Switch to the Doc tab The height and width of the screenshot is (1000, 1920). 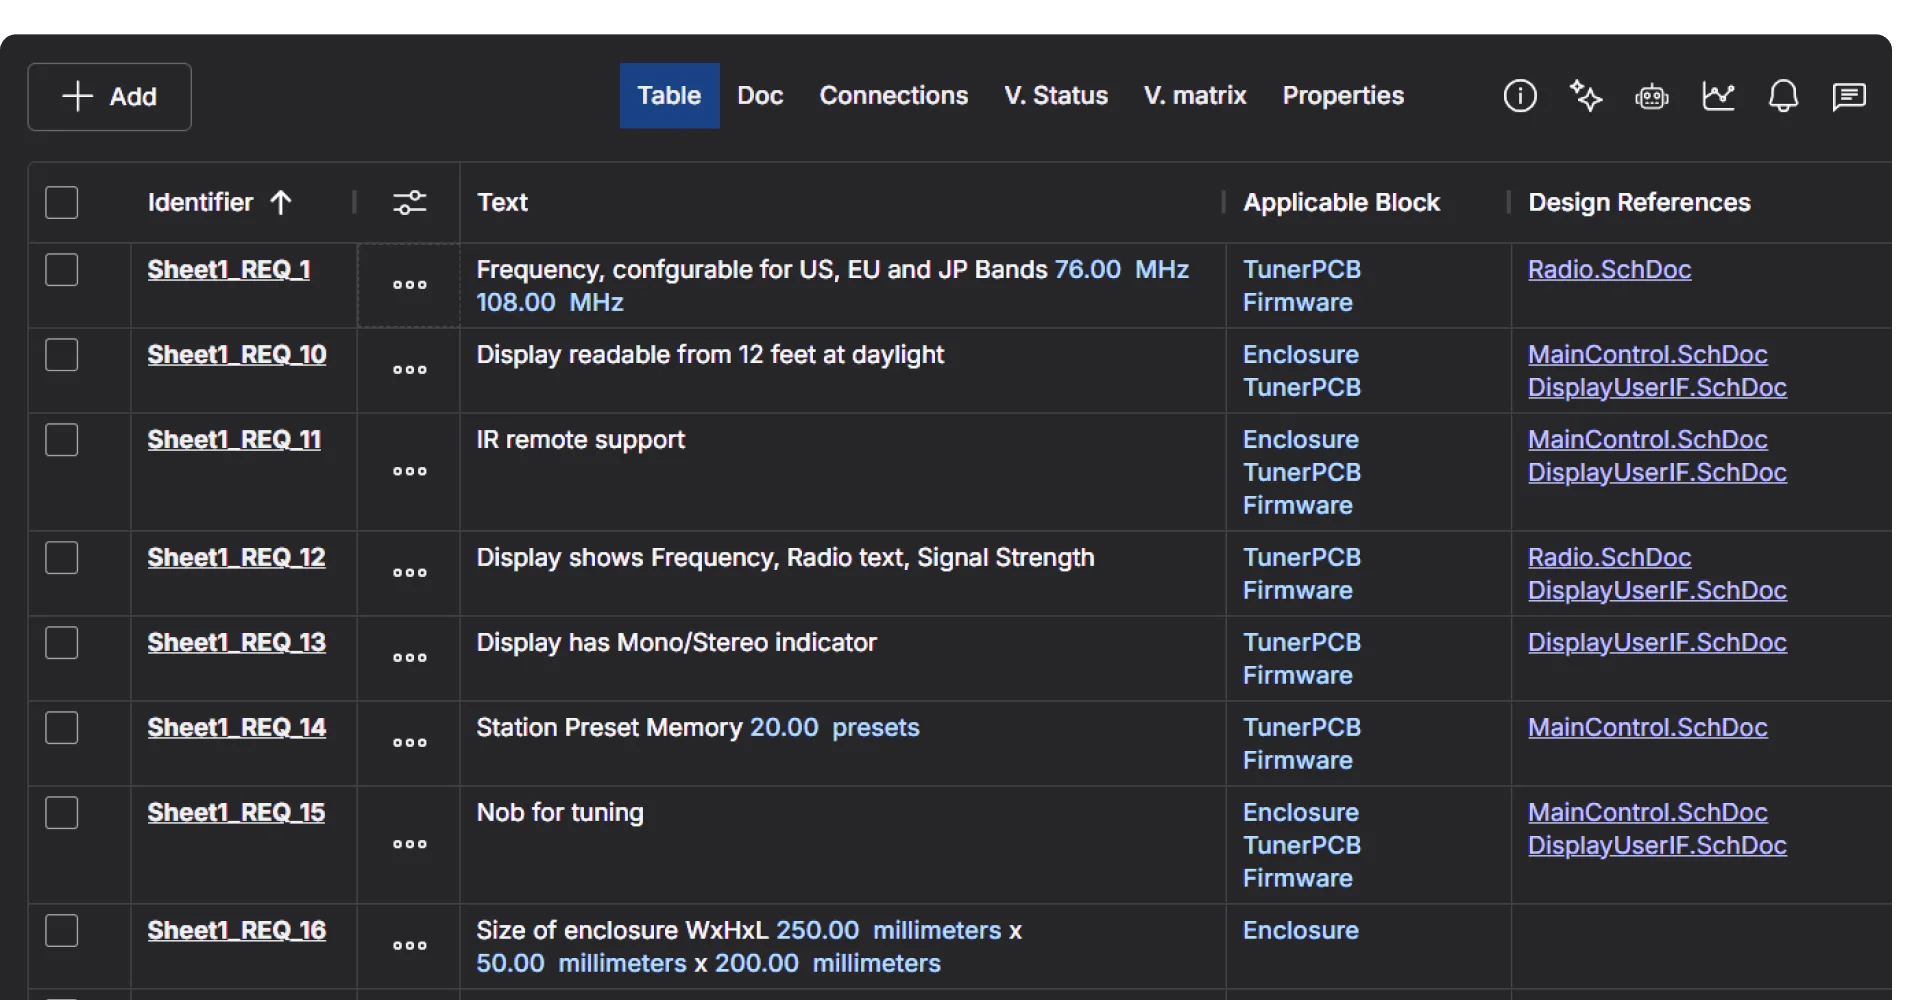(x=760, y=96)
